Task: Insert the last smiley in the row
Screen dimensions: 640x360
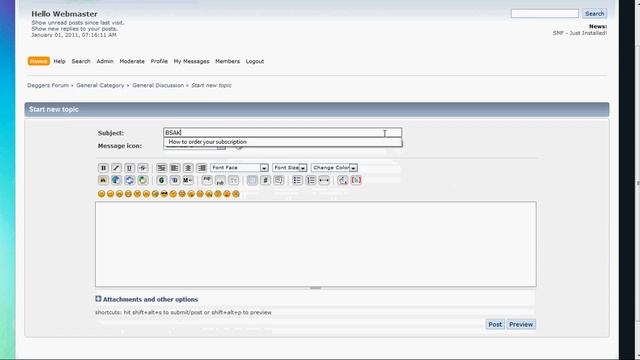Action: (236, 194)
